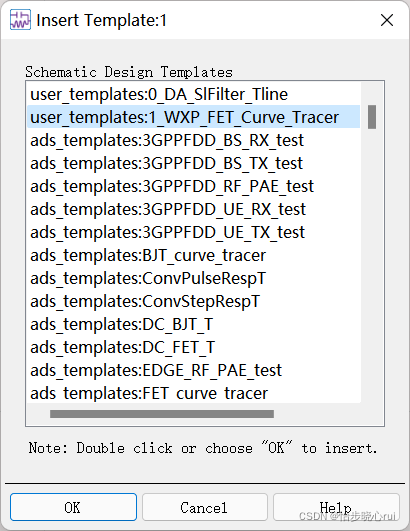Image resolution: width=410 pixels, height=531 pixels.
Task: Highlight ads_templates:3GPPFDD_UE_RX_test
Action: pyautogui.click(x=193, y=209)
